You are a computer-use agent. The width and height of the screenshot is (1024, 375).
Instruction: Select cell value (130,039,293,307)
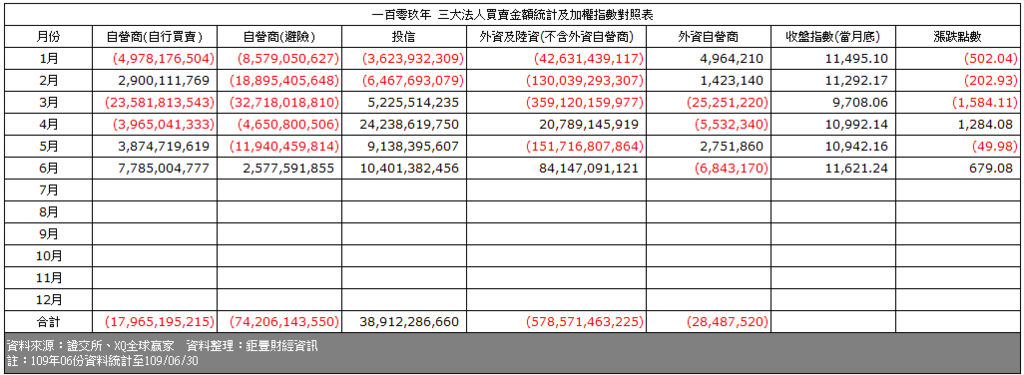(x=585, y=81)
